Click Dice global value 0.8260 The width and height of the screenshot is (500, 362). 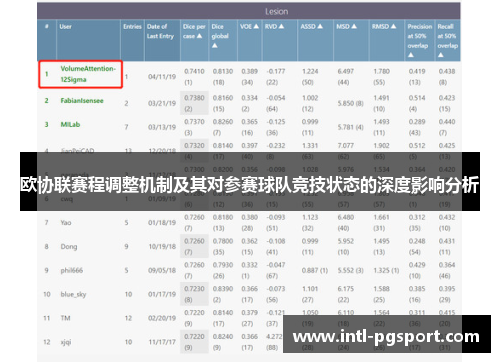coord(223,122)
